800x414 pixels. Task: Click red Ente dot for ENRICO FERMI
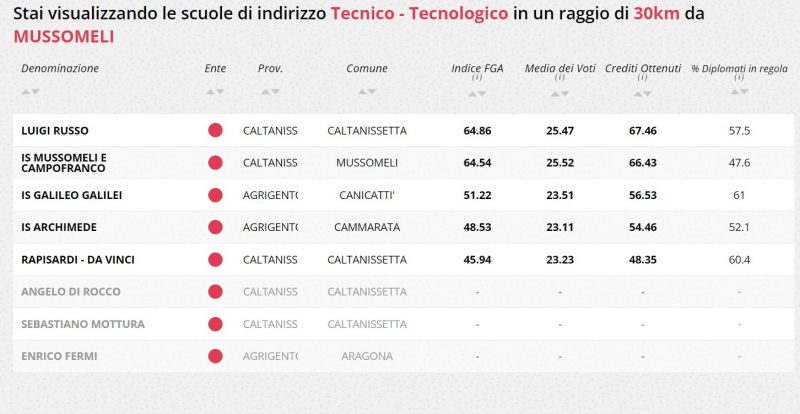215,356
